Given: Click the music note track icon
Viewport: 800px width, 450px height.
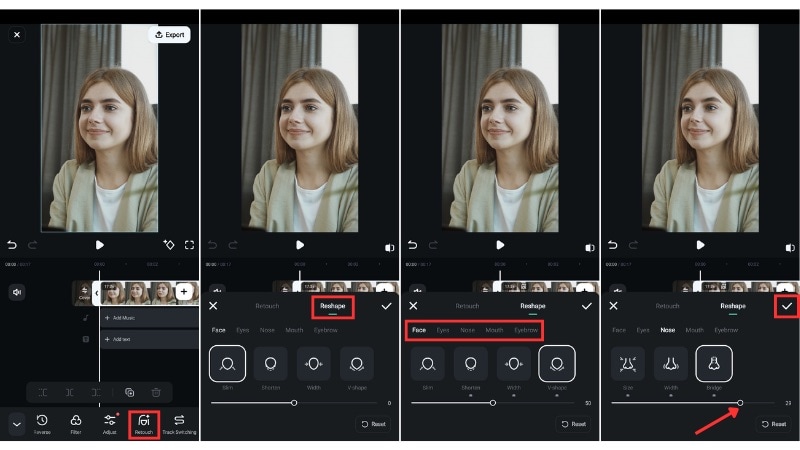Looking at the screenshot, I should (86, 318).
